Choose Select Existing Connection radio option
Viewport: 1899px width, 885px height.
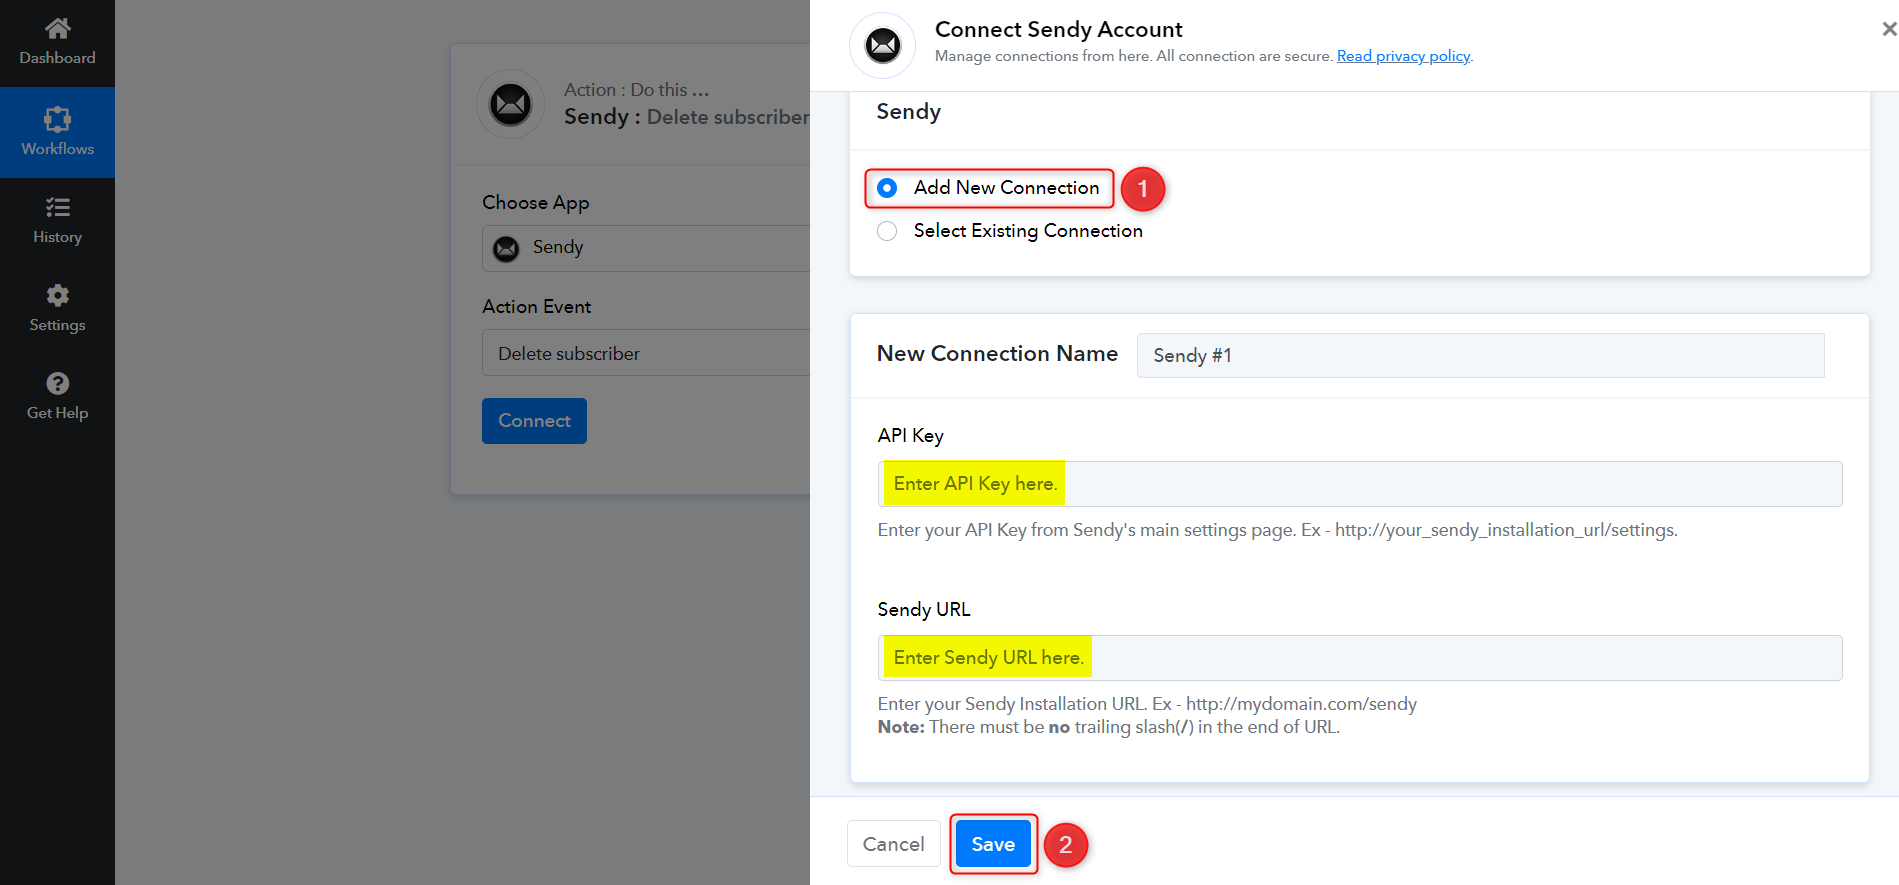887,231
